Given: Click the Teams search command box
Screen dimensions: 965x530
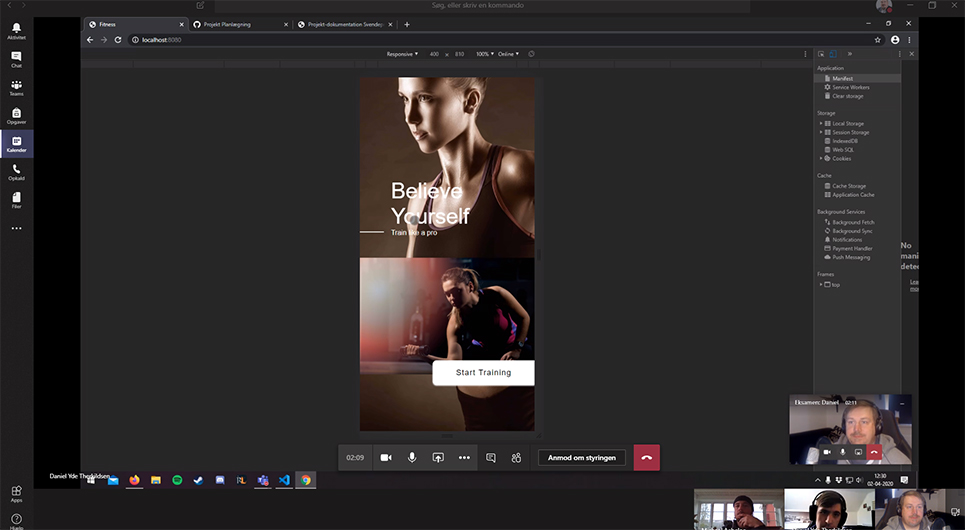Looking at the screenshot, I should click(482, 6).
